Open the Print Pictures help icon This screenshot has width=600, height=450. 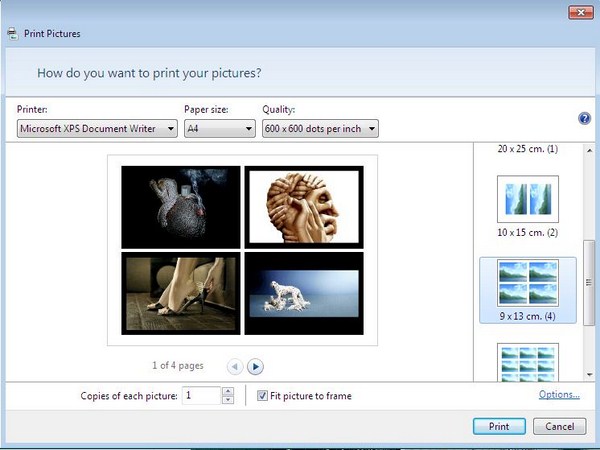585,118
